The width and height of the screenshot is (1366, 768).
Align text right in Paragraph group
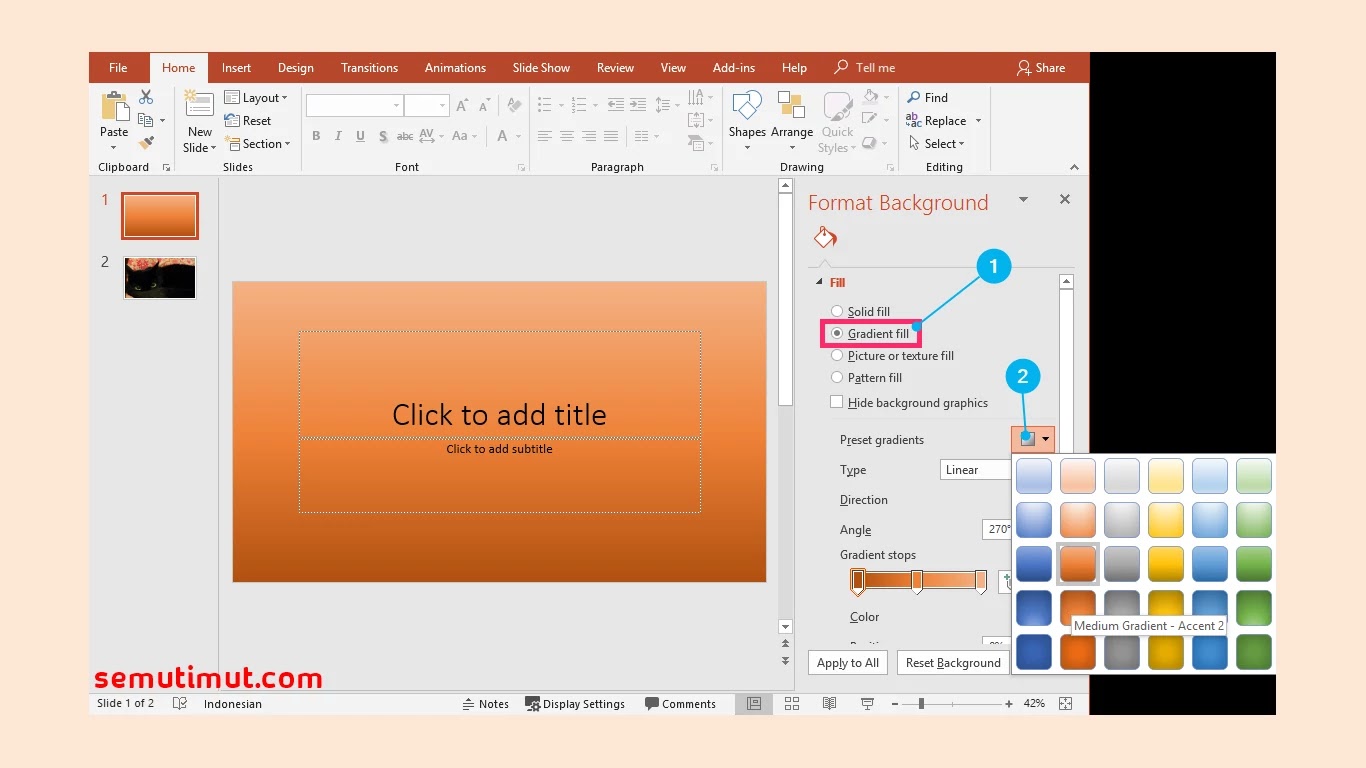click(x=589, y=136)
